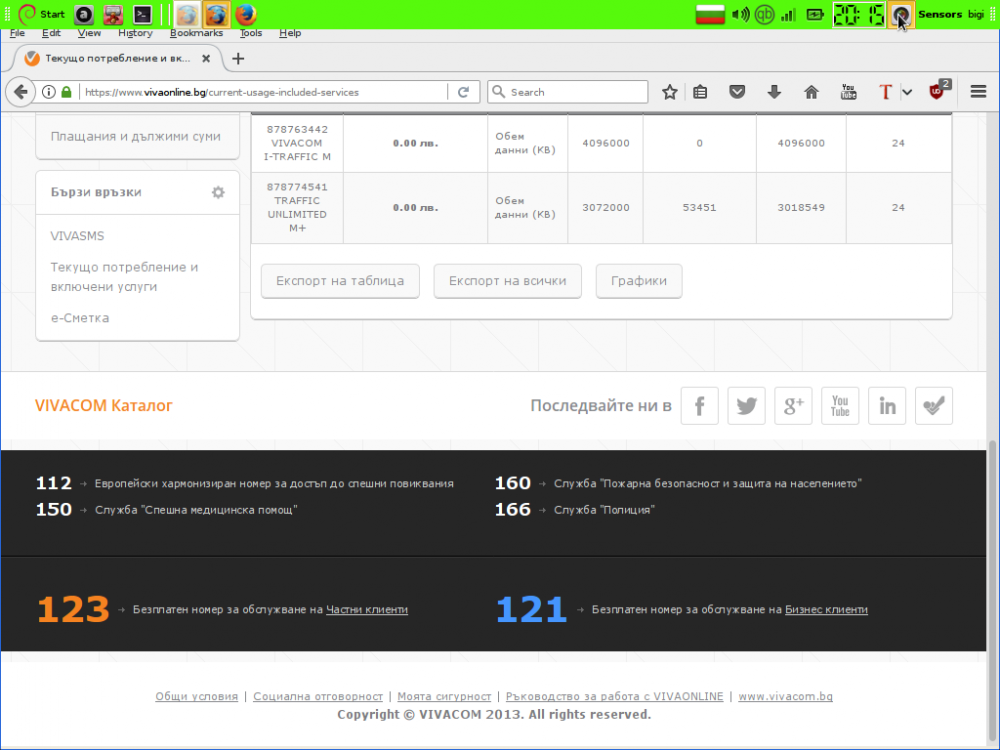Open the Bookmarks menu
The height and width of the screenshot is (750, 1000).
coord(196,33)
